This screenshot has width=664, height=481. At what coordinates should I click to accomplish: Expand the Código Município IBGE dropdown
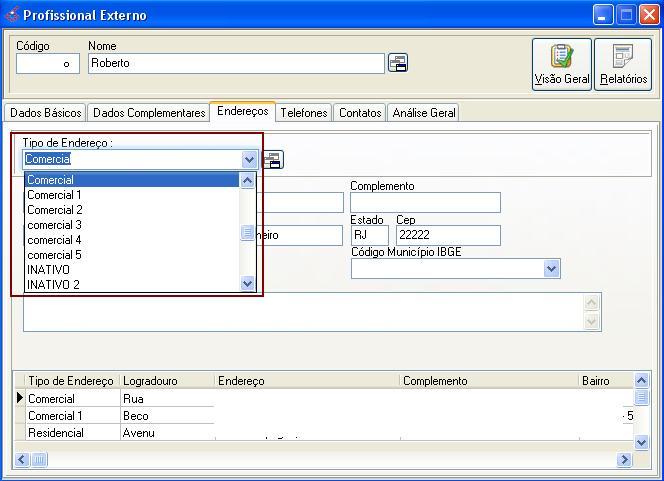click(x=551, y=269)
